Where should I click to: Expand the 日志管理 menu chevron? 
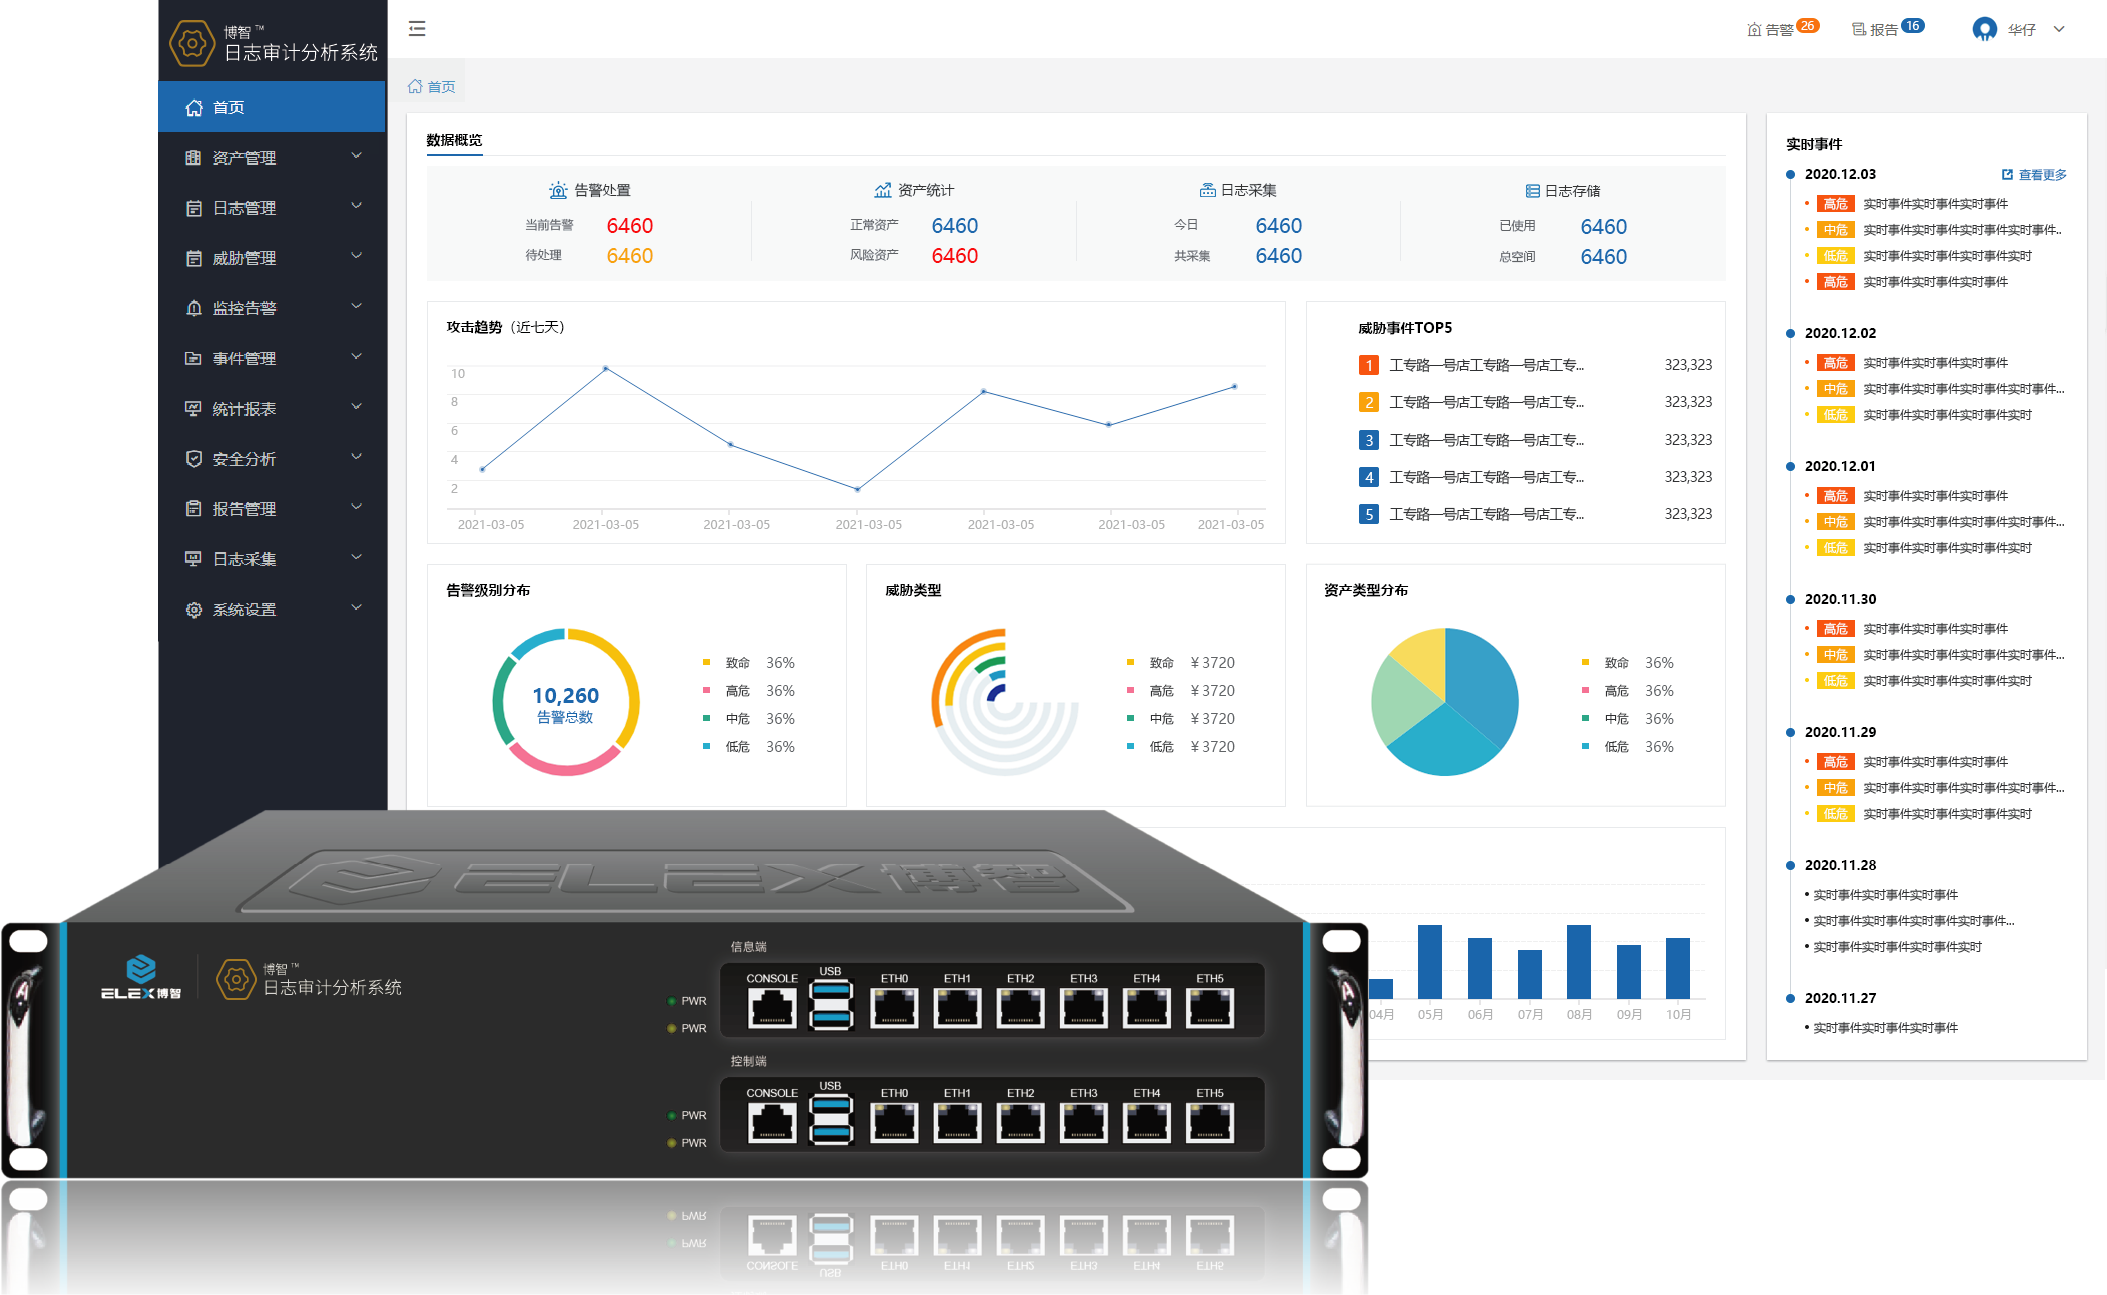(356, 207)
